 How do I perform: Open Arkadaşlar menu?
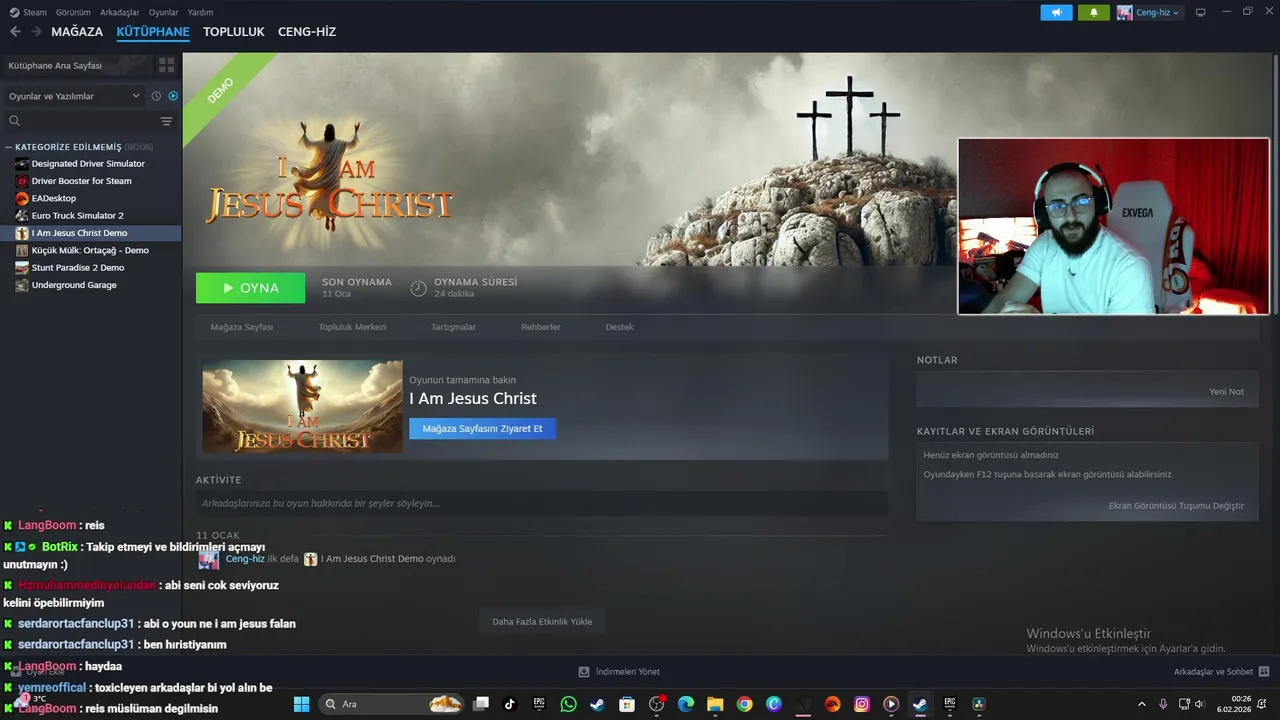pos(120,12)
